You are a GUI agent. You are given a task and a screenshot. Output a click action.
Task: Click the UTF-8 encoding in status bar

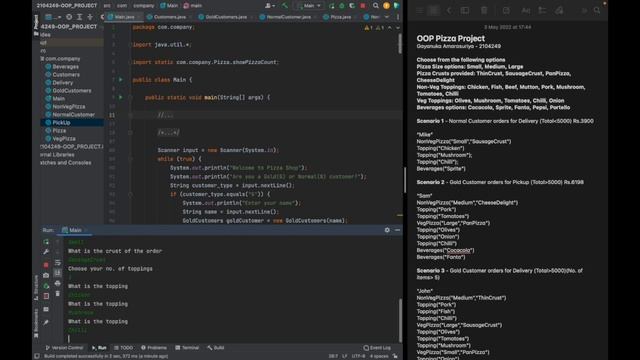coord(358,356)
